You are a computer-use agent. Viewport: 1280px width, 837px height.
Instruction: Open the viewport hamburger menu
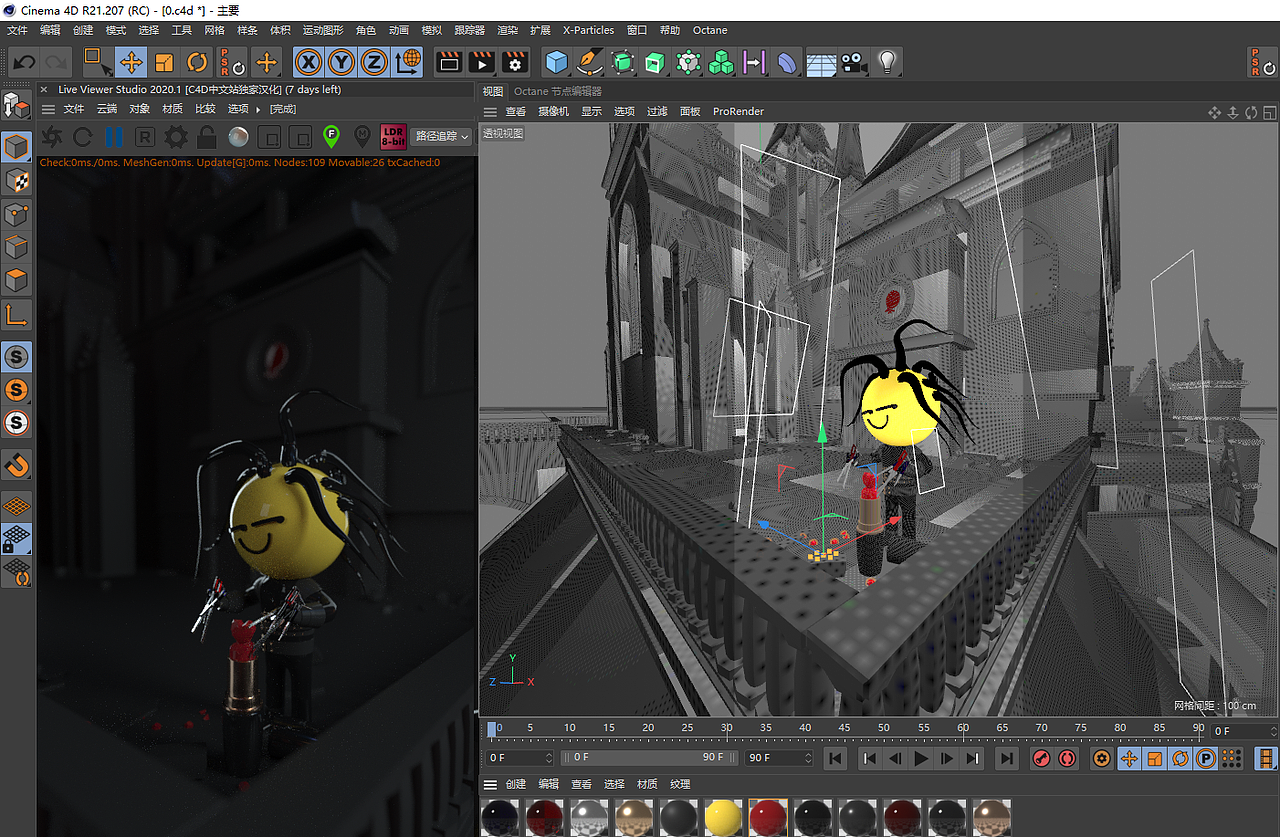point(490,112)
